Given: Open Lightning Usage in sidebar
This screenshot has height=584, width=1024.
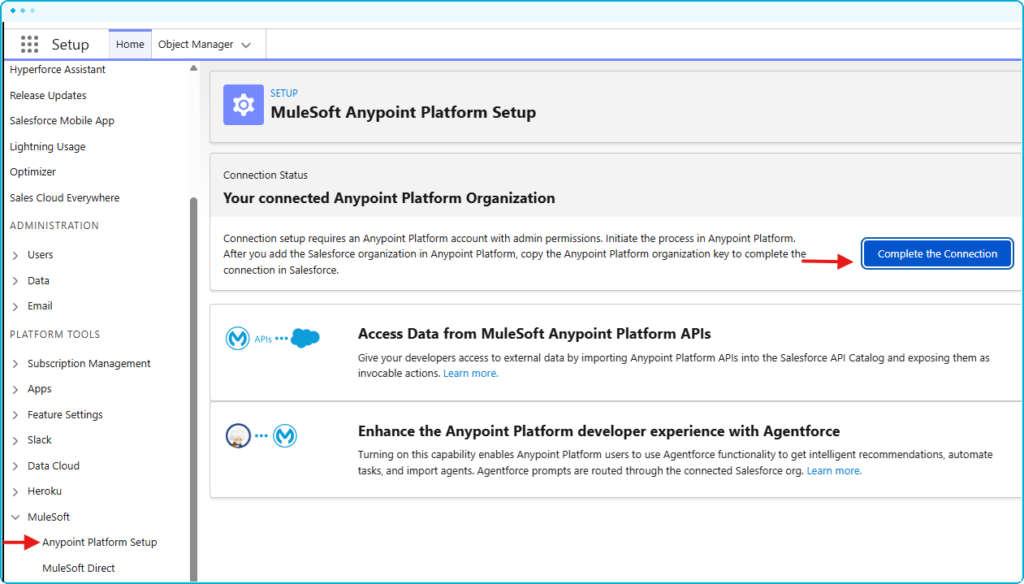Looking at the screenshot, I should pyautogui.click(x=48, y=146).
